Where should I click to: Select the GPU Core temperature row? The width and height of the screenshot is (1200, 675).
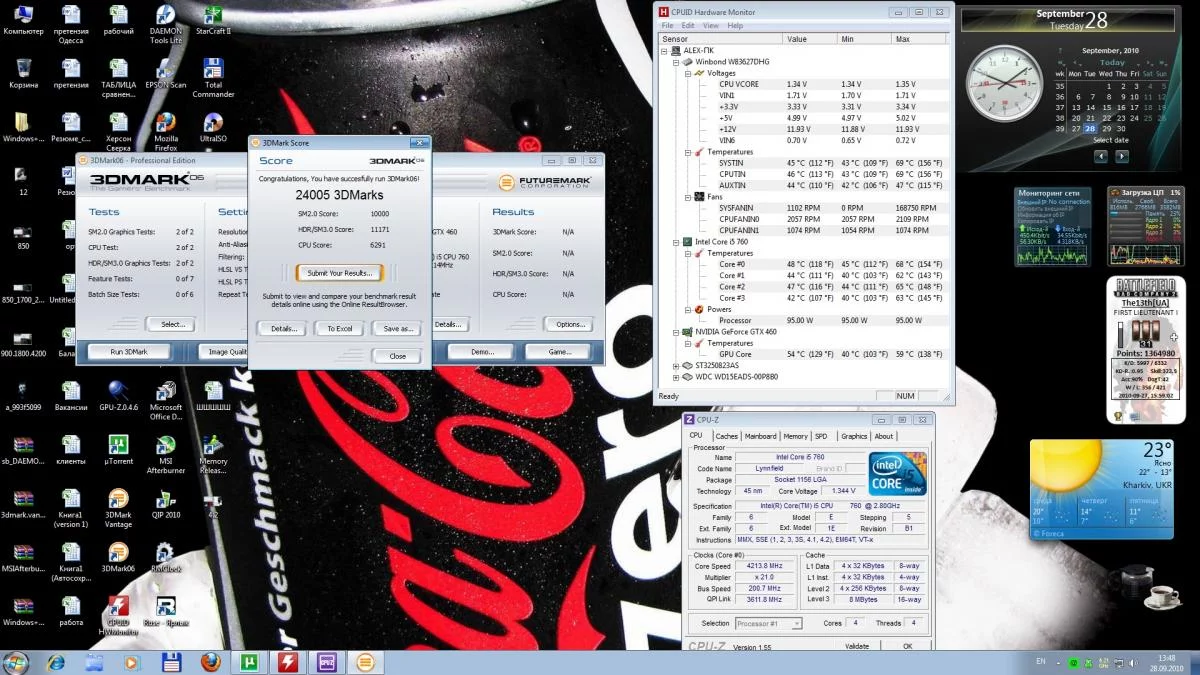pos(803,354)
